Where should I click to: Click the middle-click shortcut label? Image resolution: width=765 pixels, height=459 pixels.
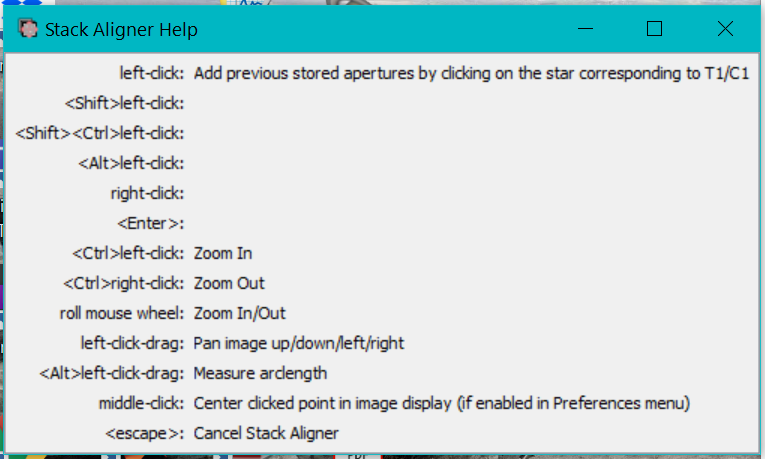point(141,403)
